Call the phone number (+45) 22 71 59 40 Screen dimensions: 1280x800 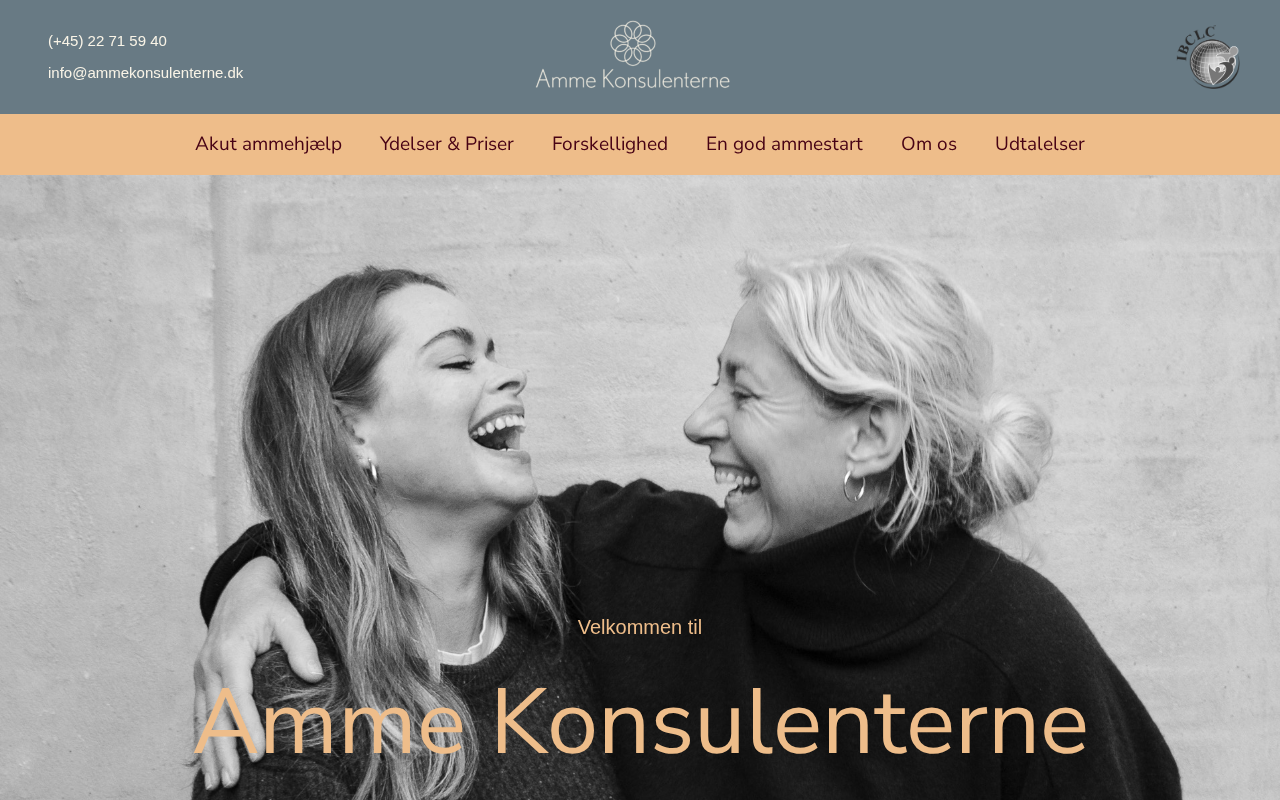pos(107,41)
